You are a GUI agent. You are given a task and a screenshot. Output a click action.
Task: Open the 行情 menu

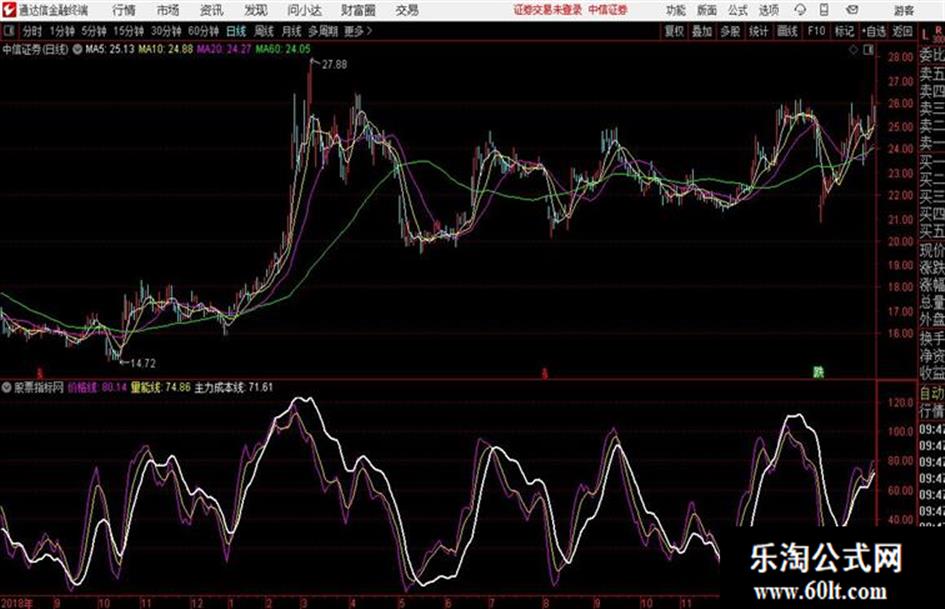point(124,10)
